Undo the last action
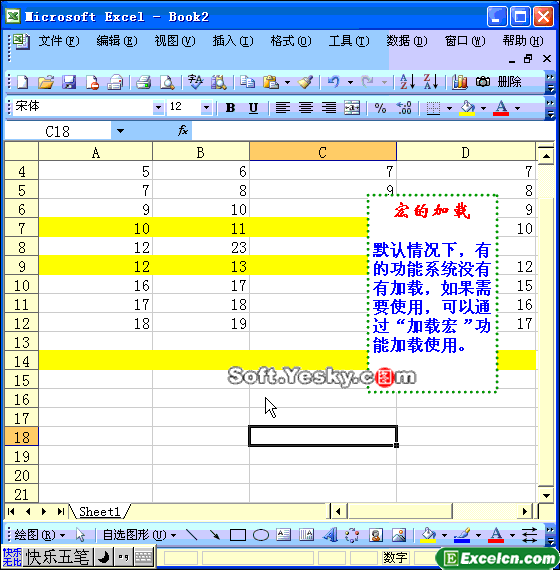 coord(333,82)
